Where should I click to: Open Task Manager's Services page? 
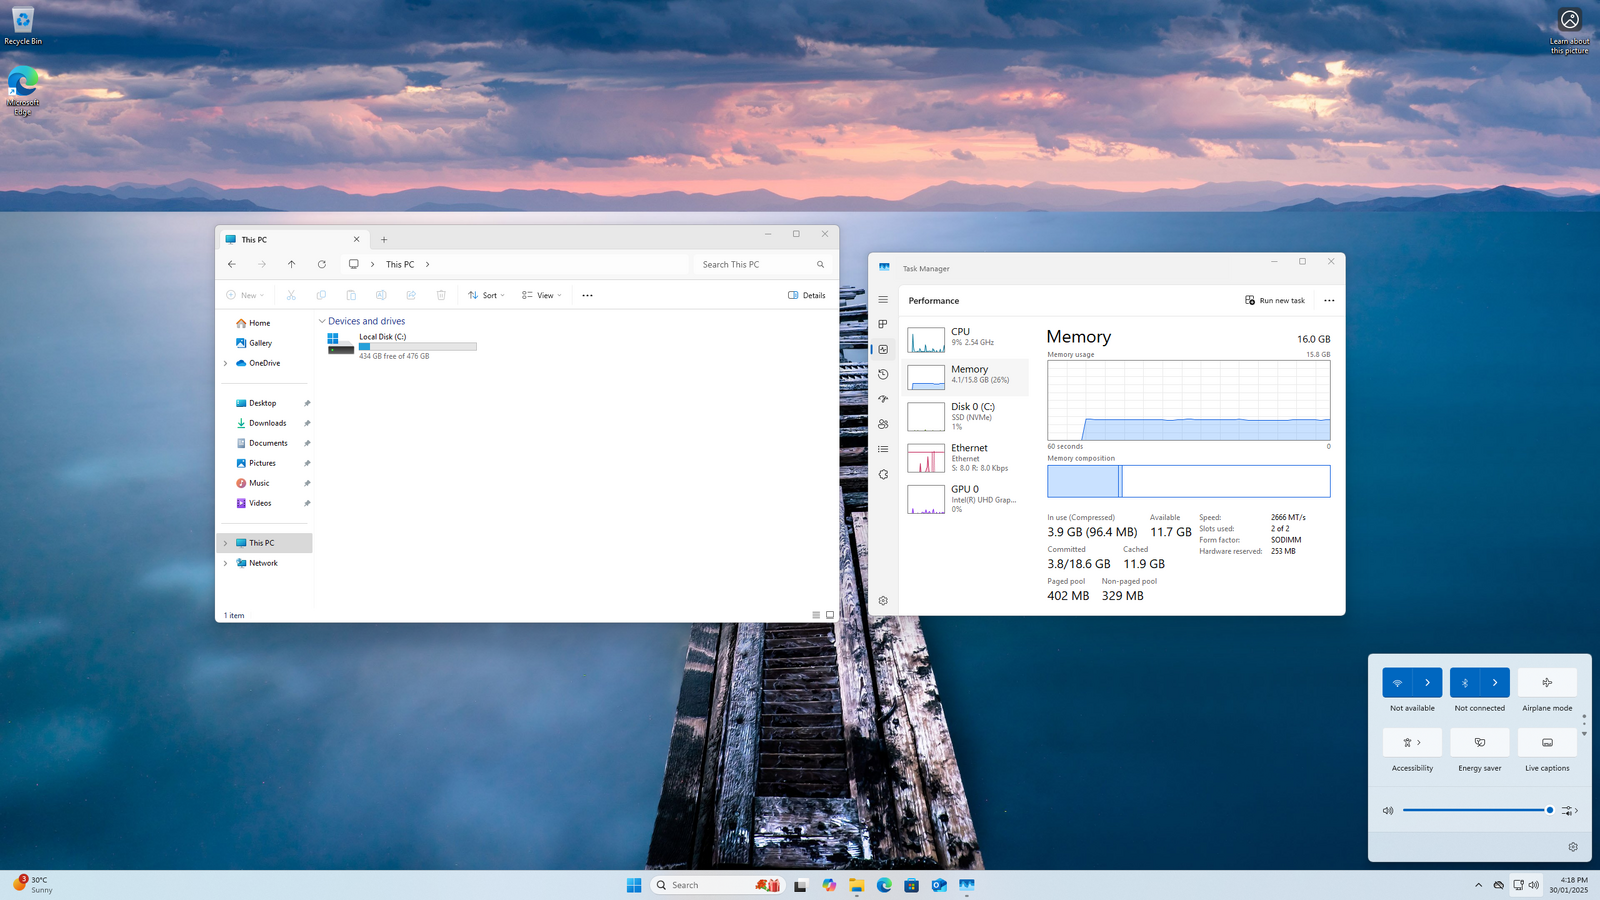883,474
